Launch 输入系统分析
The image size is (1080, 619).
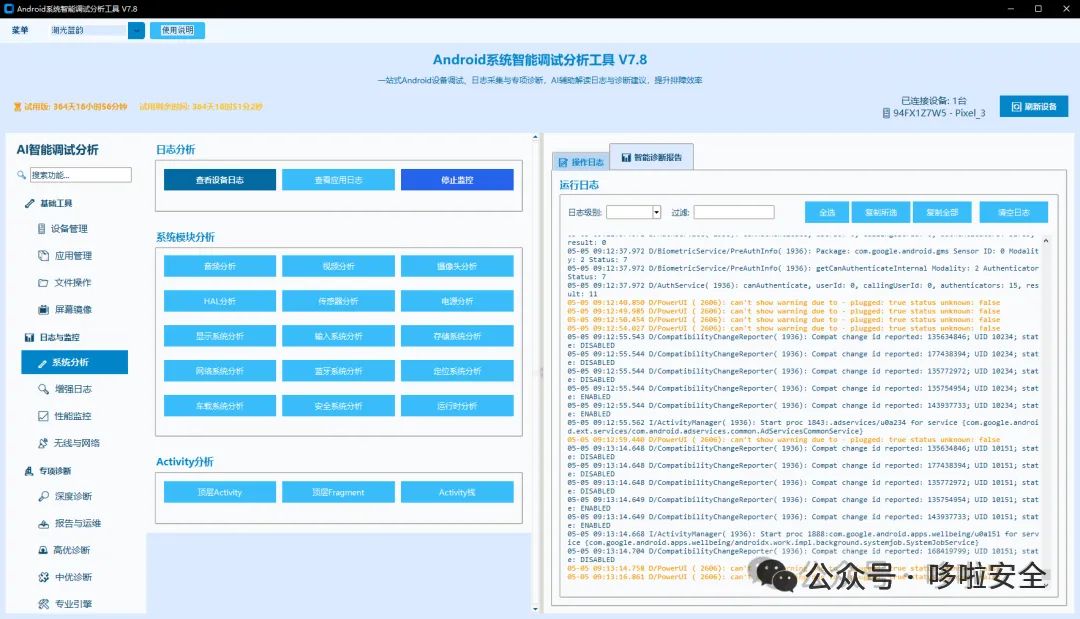(338, 336)
